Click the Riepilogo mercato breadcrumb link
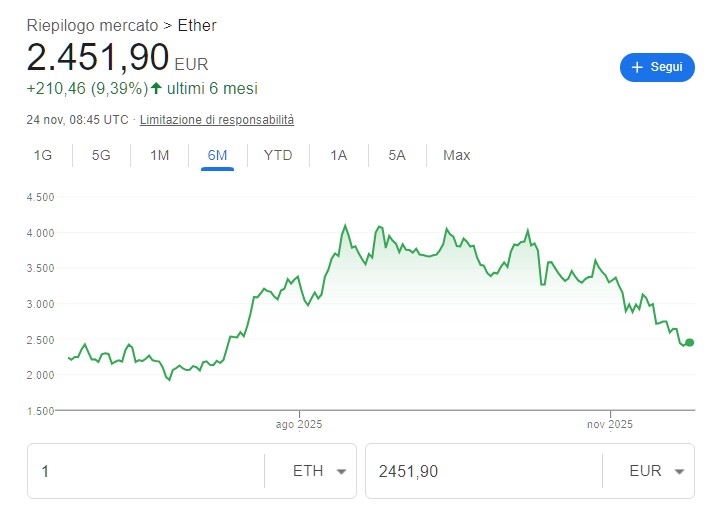Screen dimensions: 722x512 click(92, 25)
